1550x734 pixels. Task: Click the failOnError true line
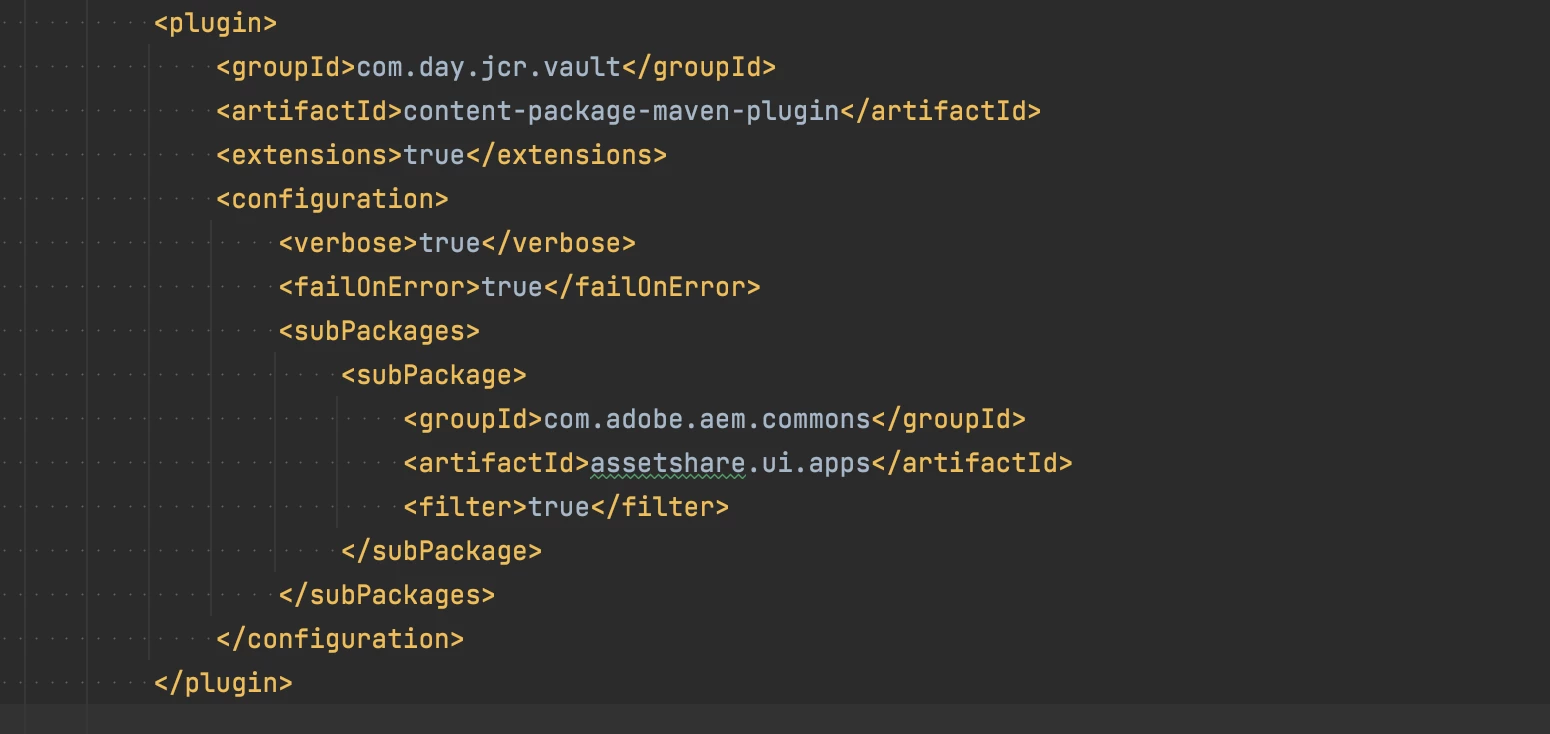[520, 287]
